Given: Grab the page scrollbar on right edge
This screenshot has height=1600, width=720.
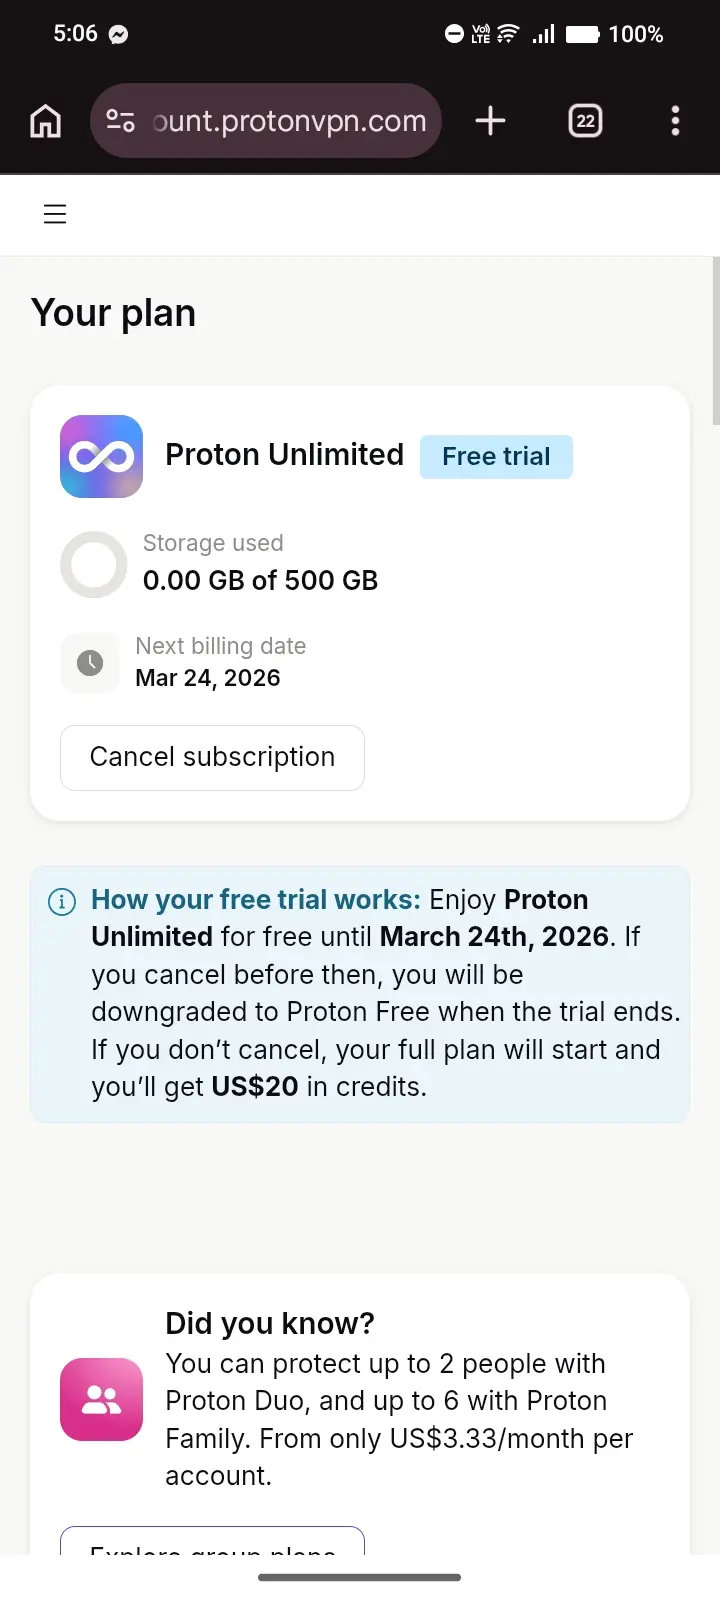Looking at the screenshot, I should click(x=715, y=340).
